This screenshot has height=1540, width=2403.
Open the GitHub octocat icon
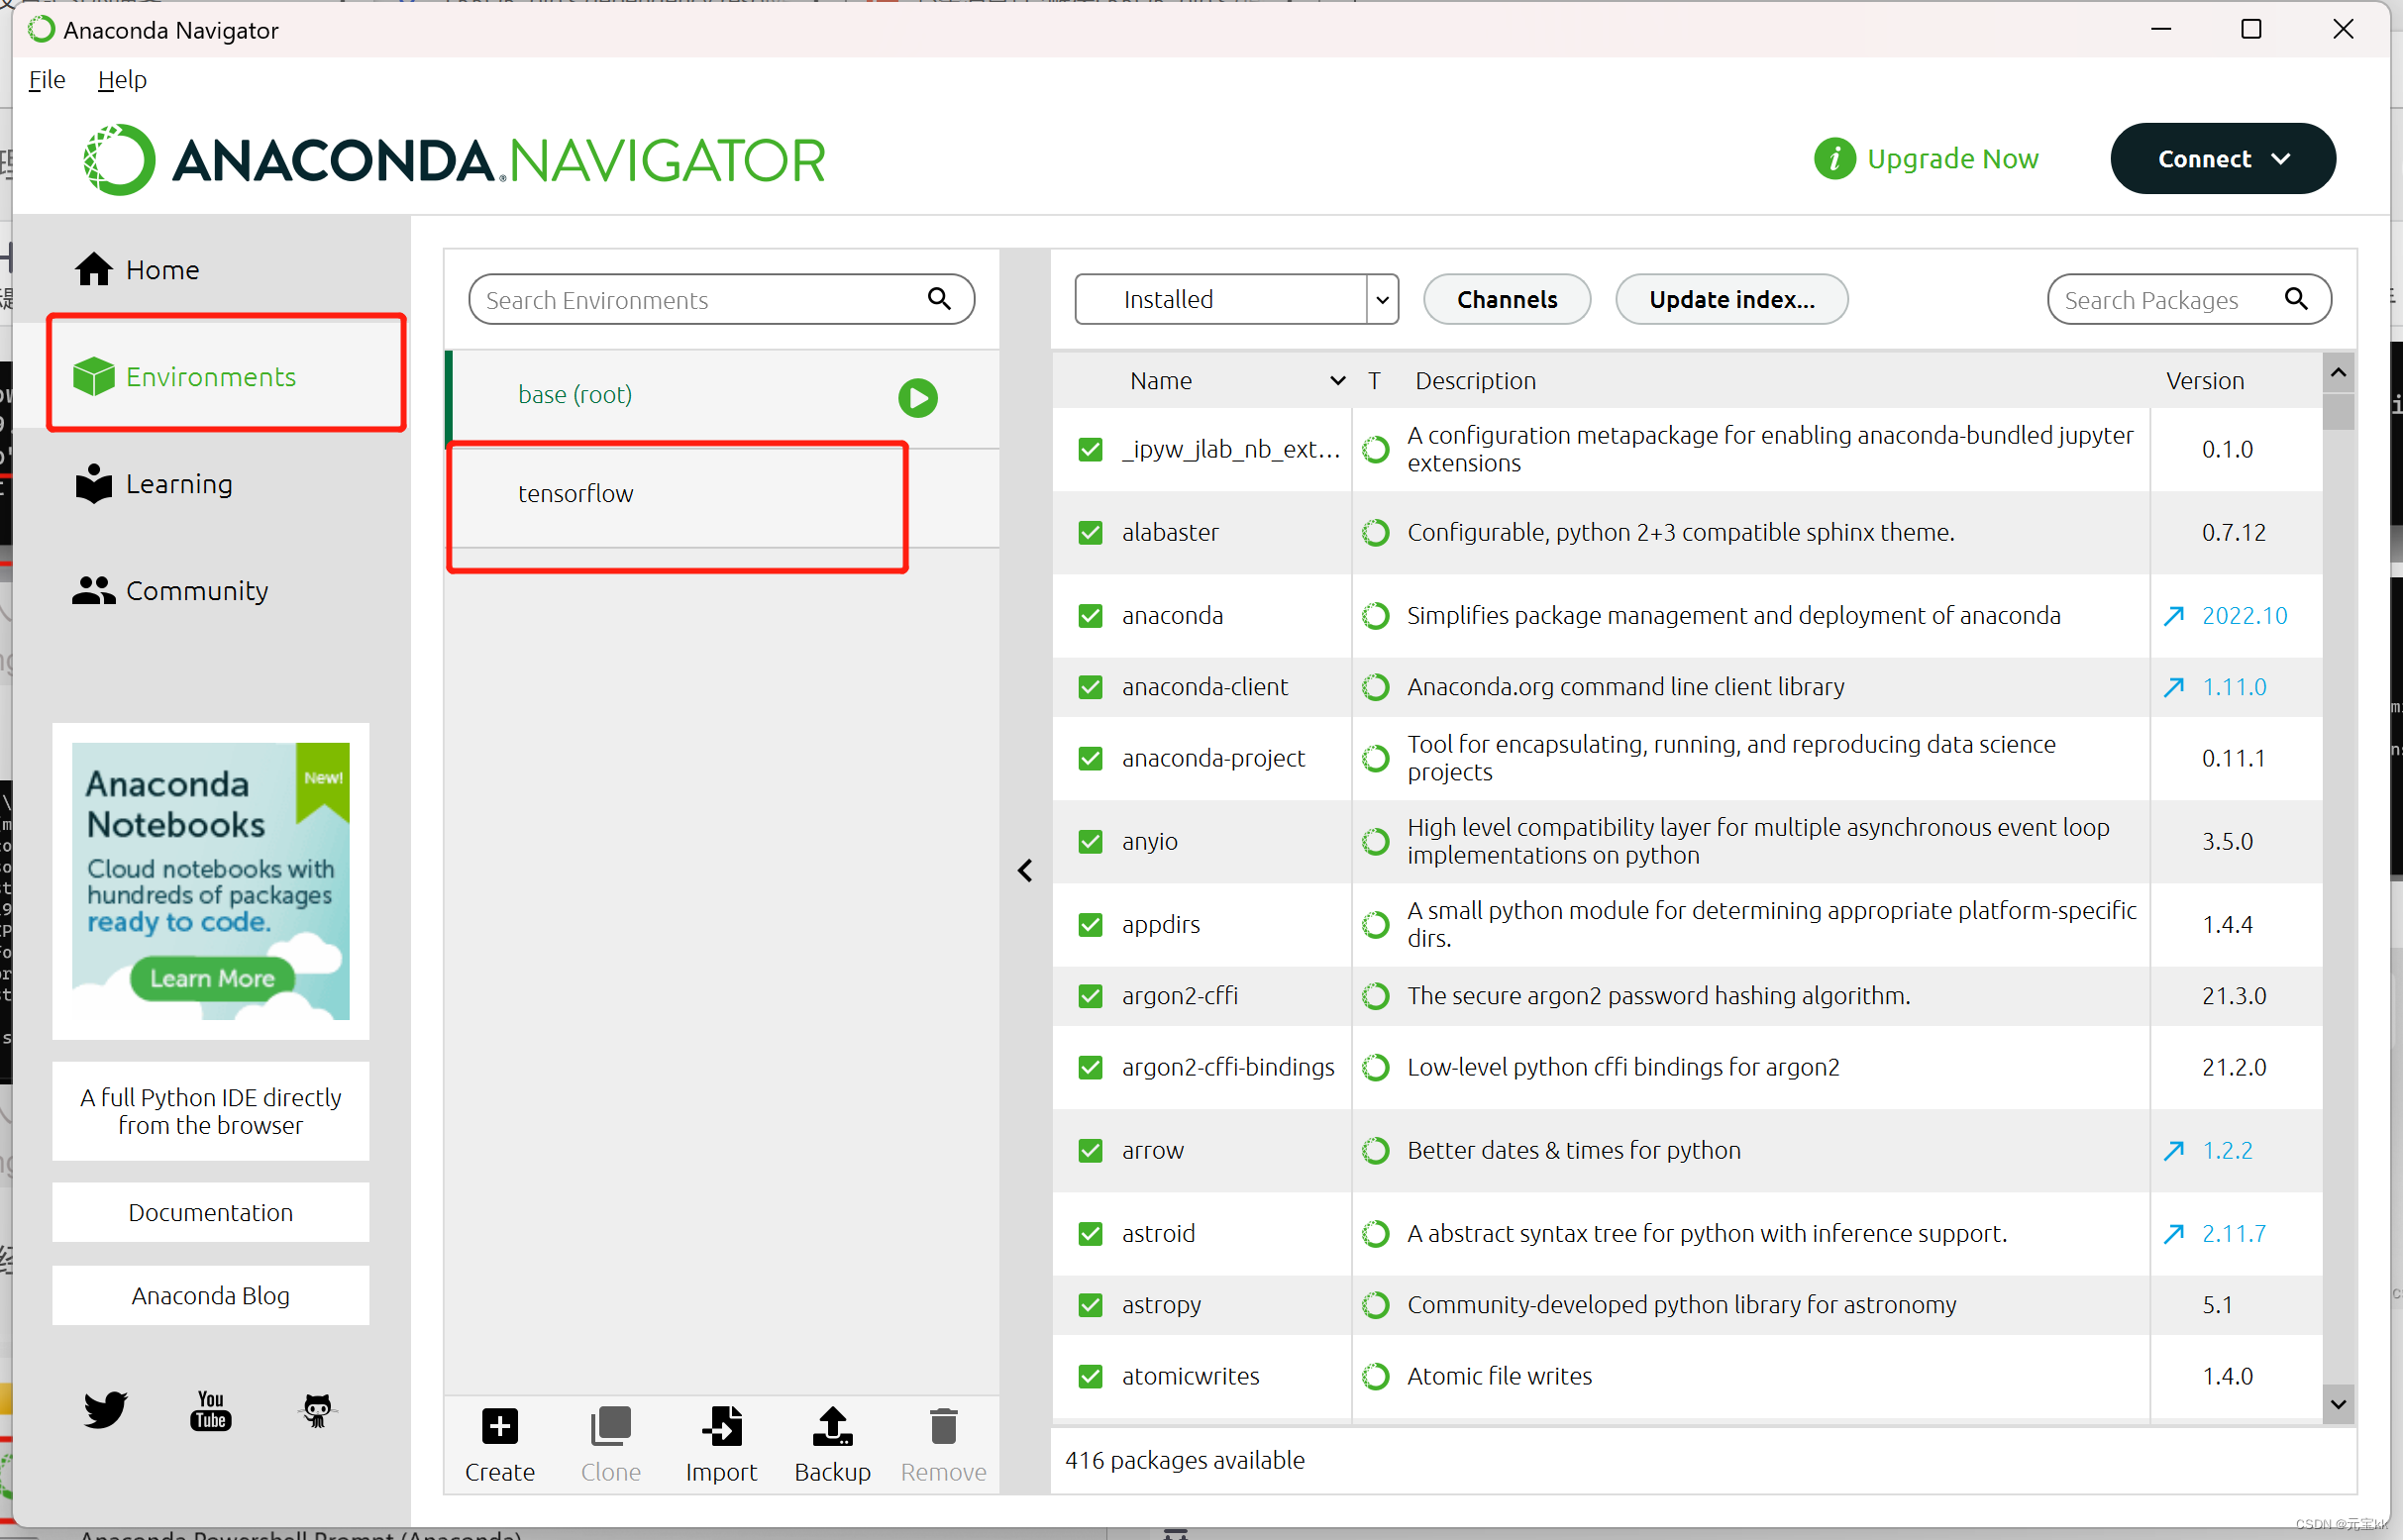[x=317, y=1410]
